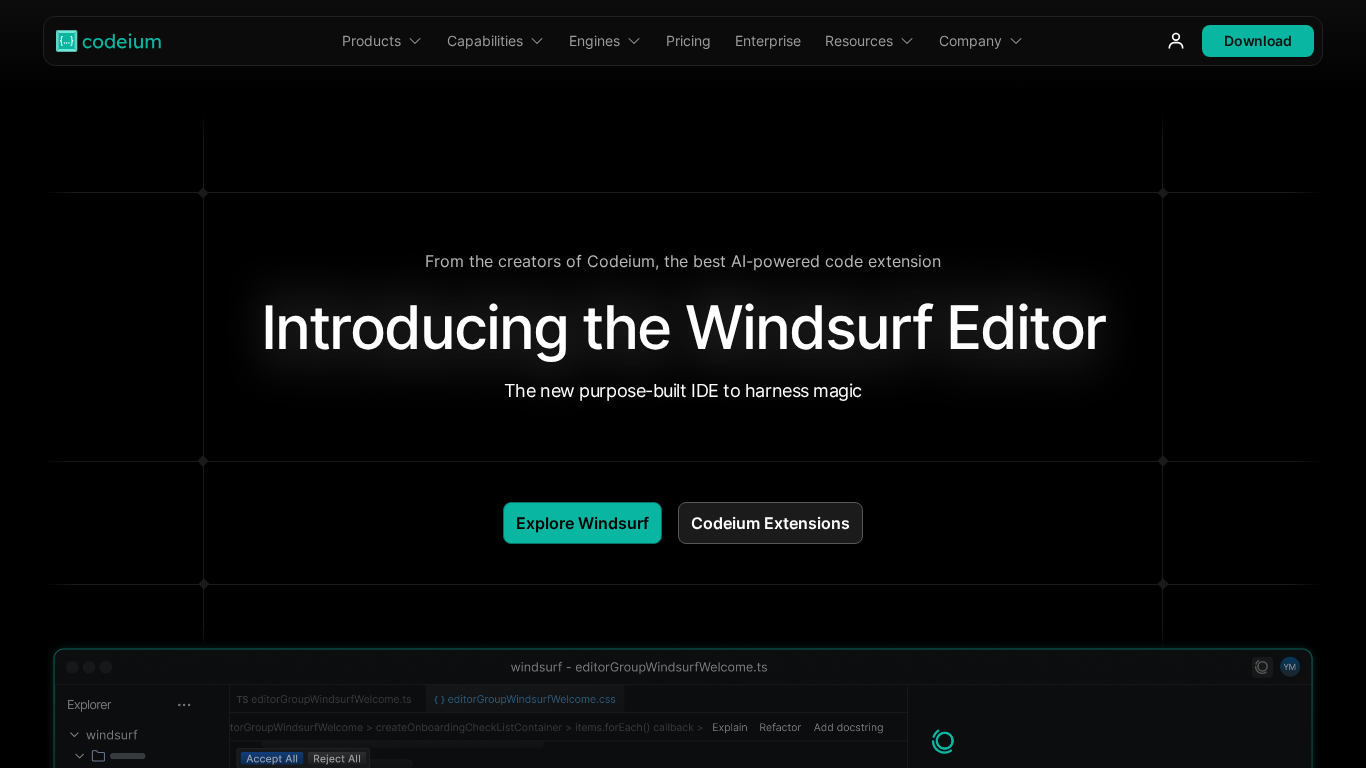Click the Explorer panel heading

coord(89,705)
